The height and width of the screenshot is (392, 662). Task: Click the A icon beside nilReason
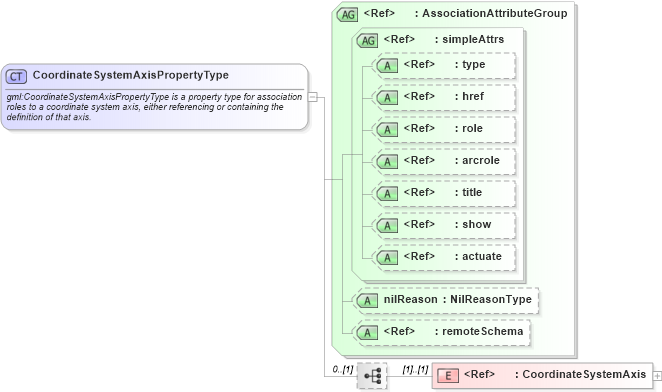(367, 301)
